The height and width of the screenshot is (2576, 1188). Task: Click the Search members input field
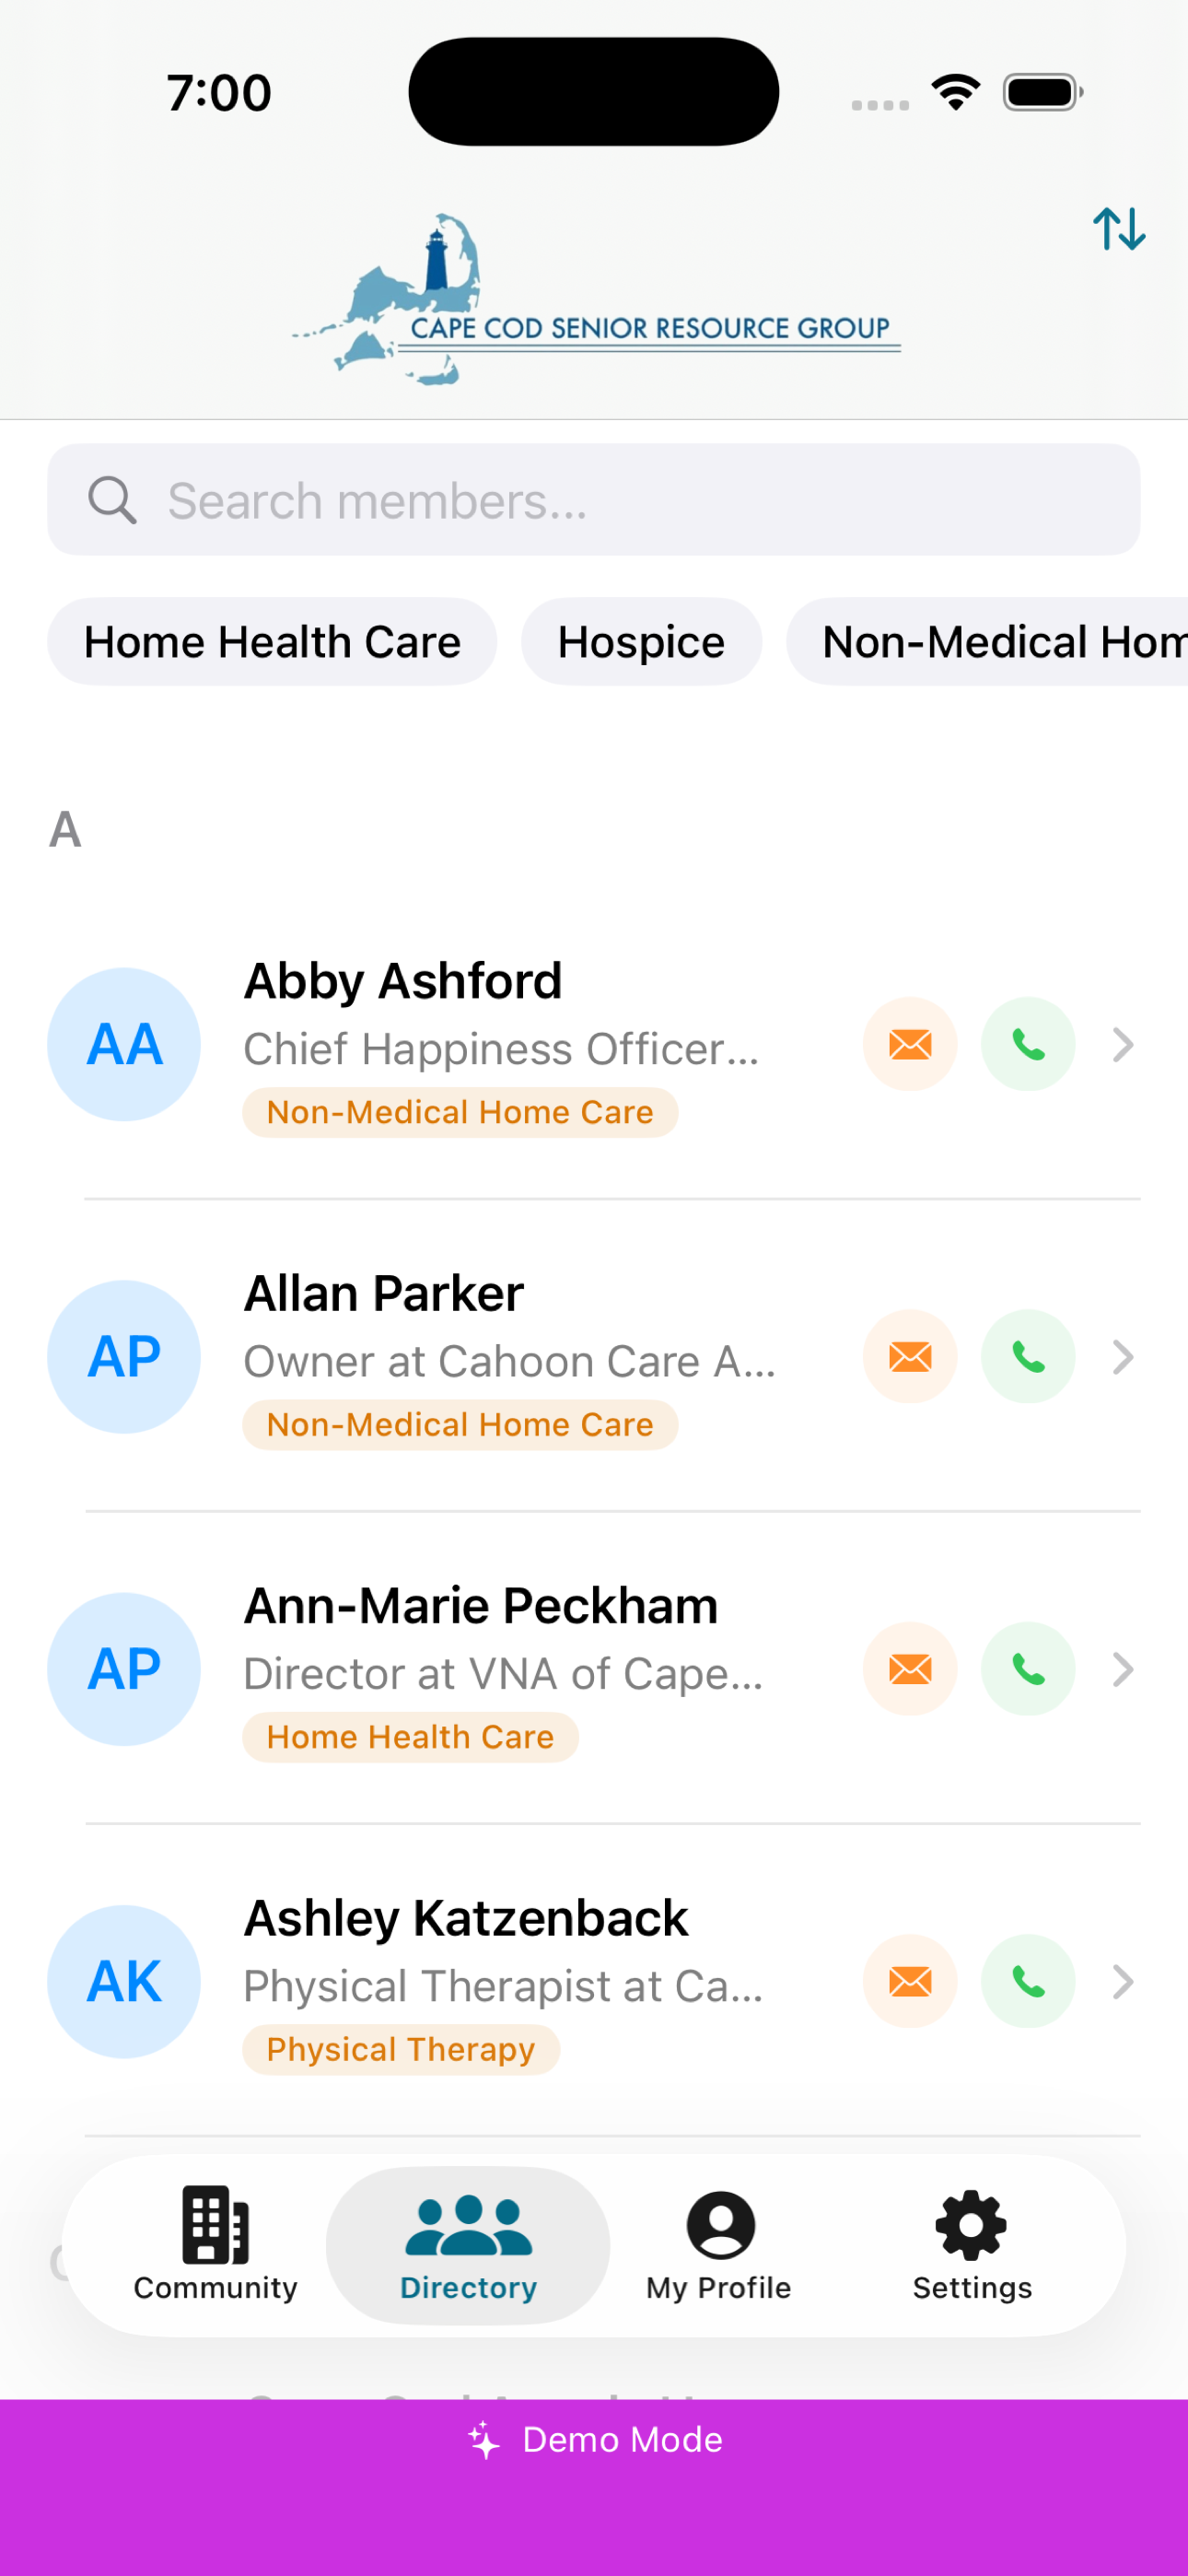594,499
